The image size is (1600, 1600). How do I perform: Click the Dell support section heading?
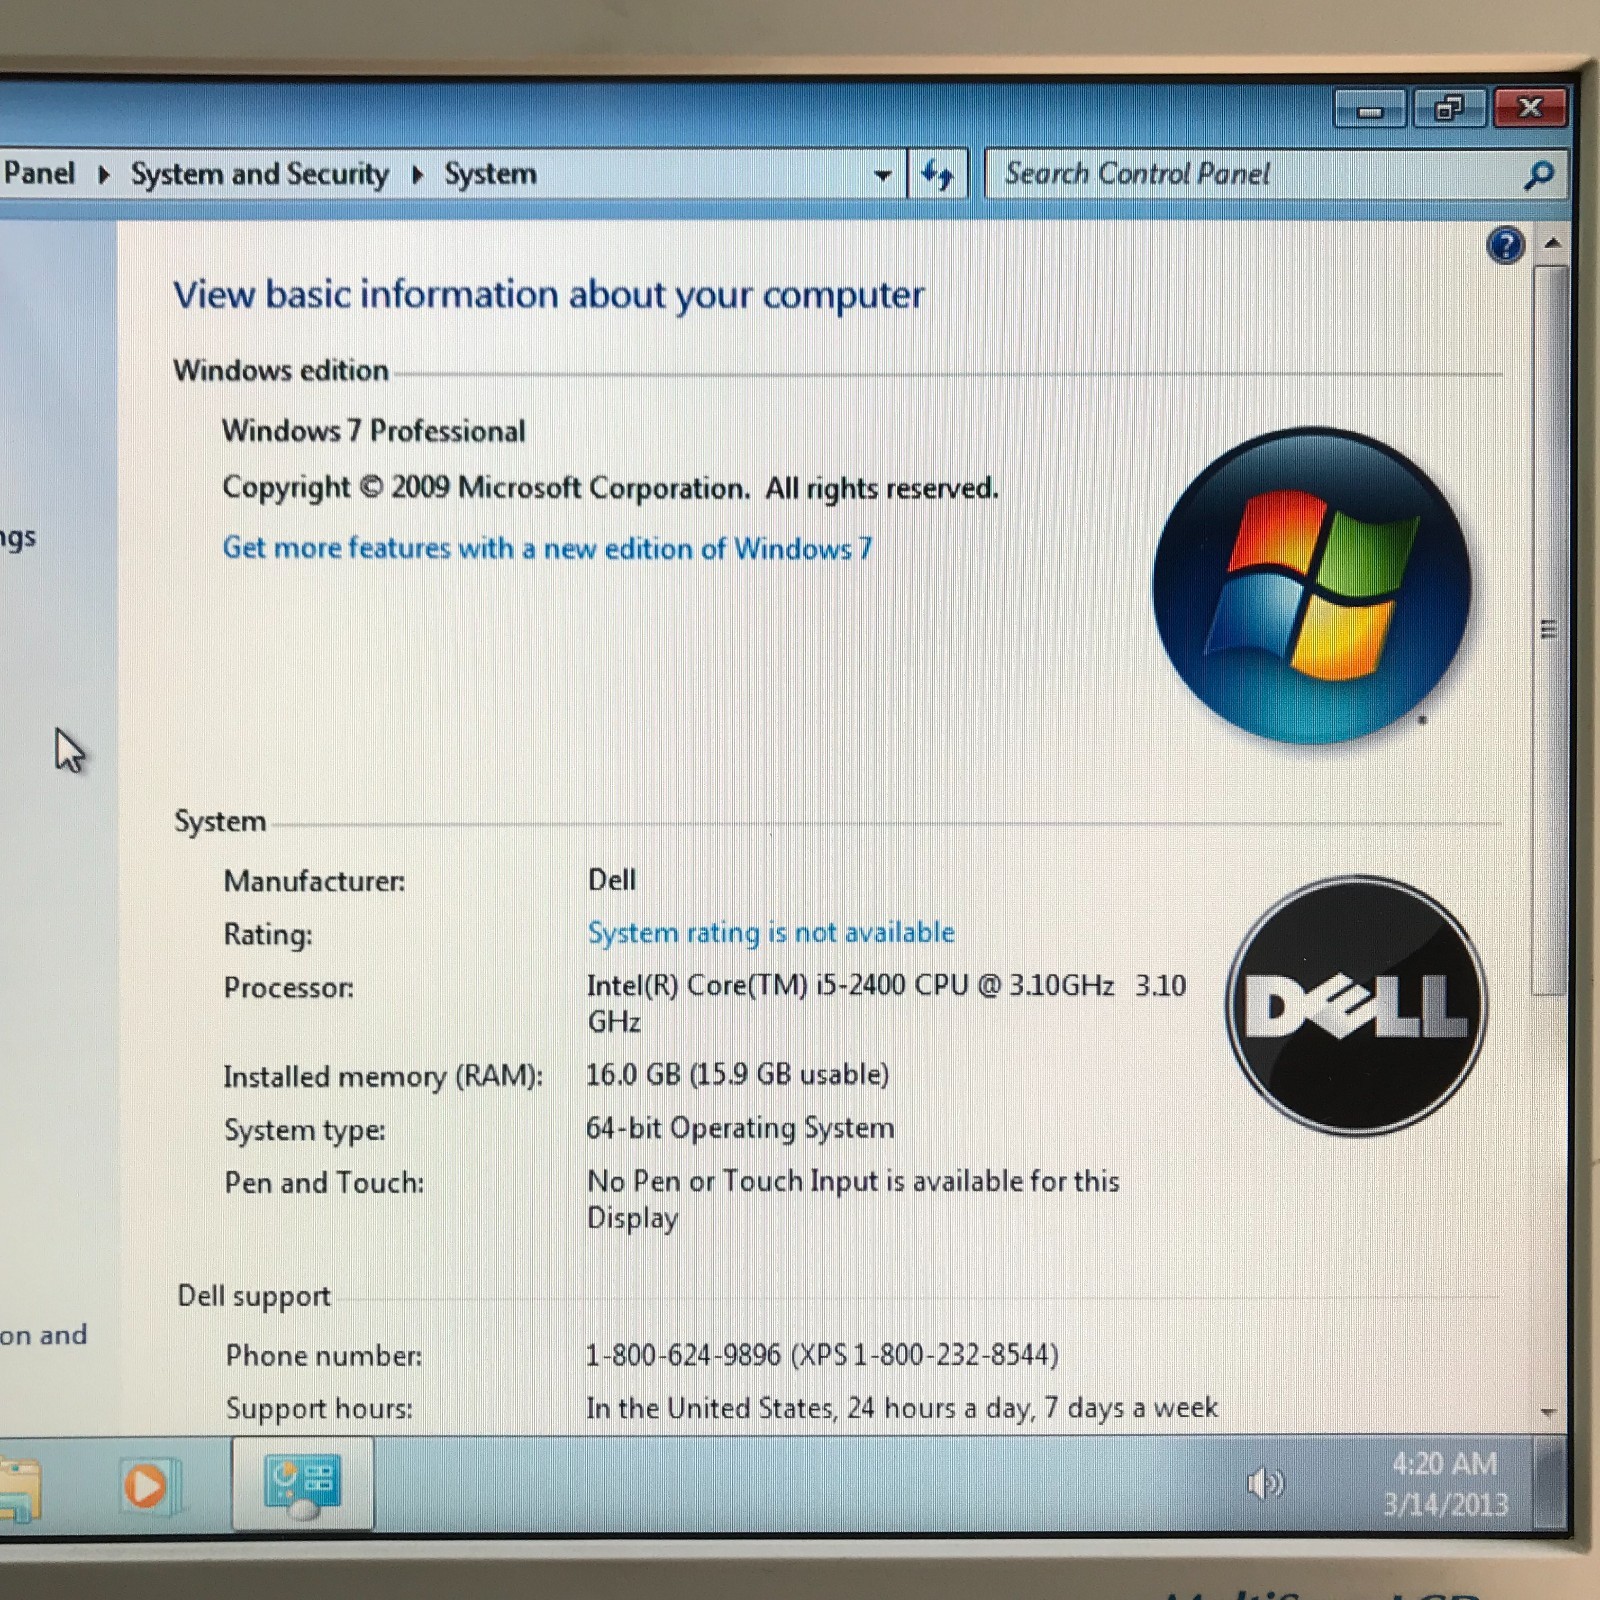tap(254, 1296)
